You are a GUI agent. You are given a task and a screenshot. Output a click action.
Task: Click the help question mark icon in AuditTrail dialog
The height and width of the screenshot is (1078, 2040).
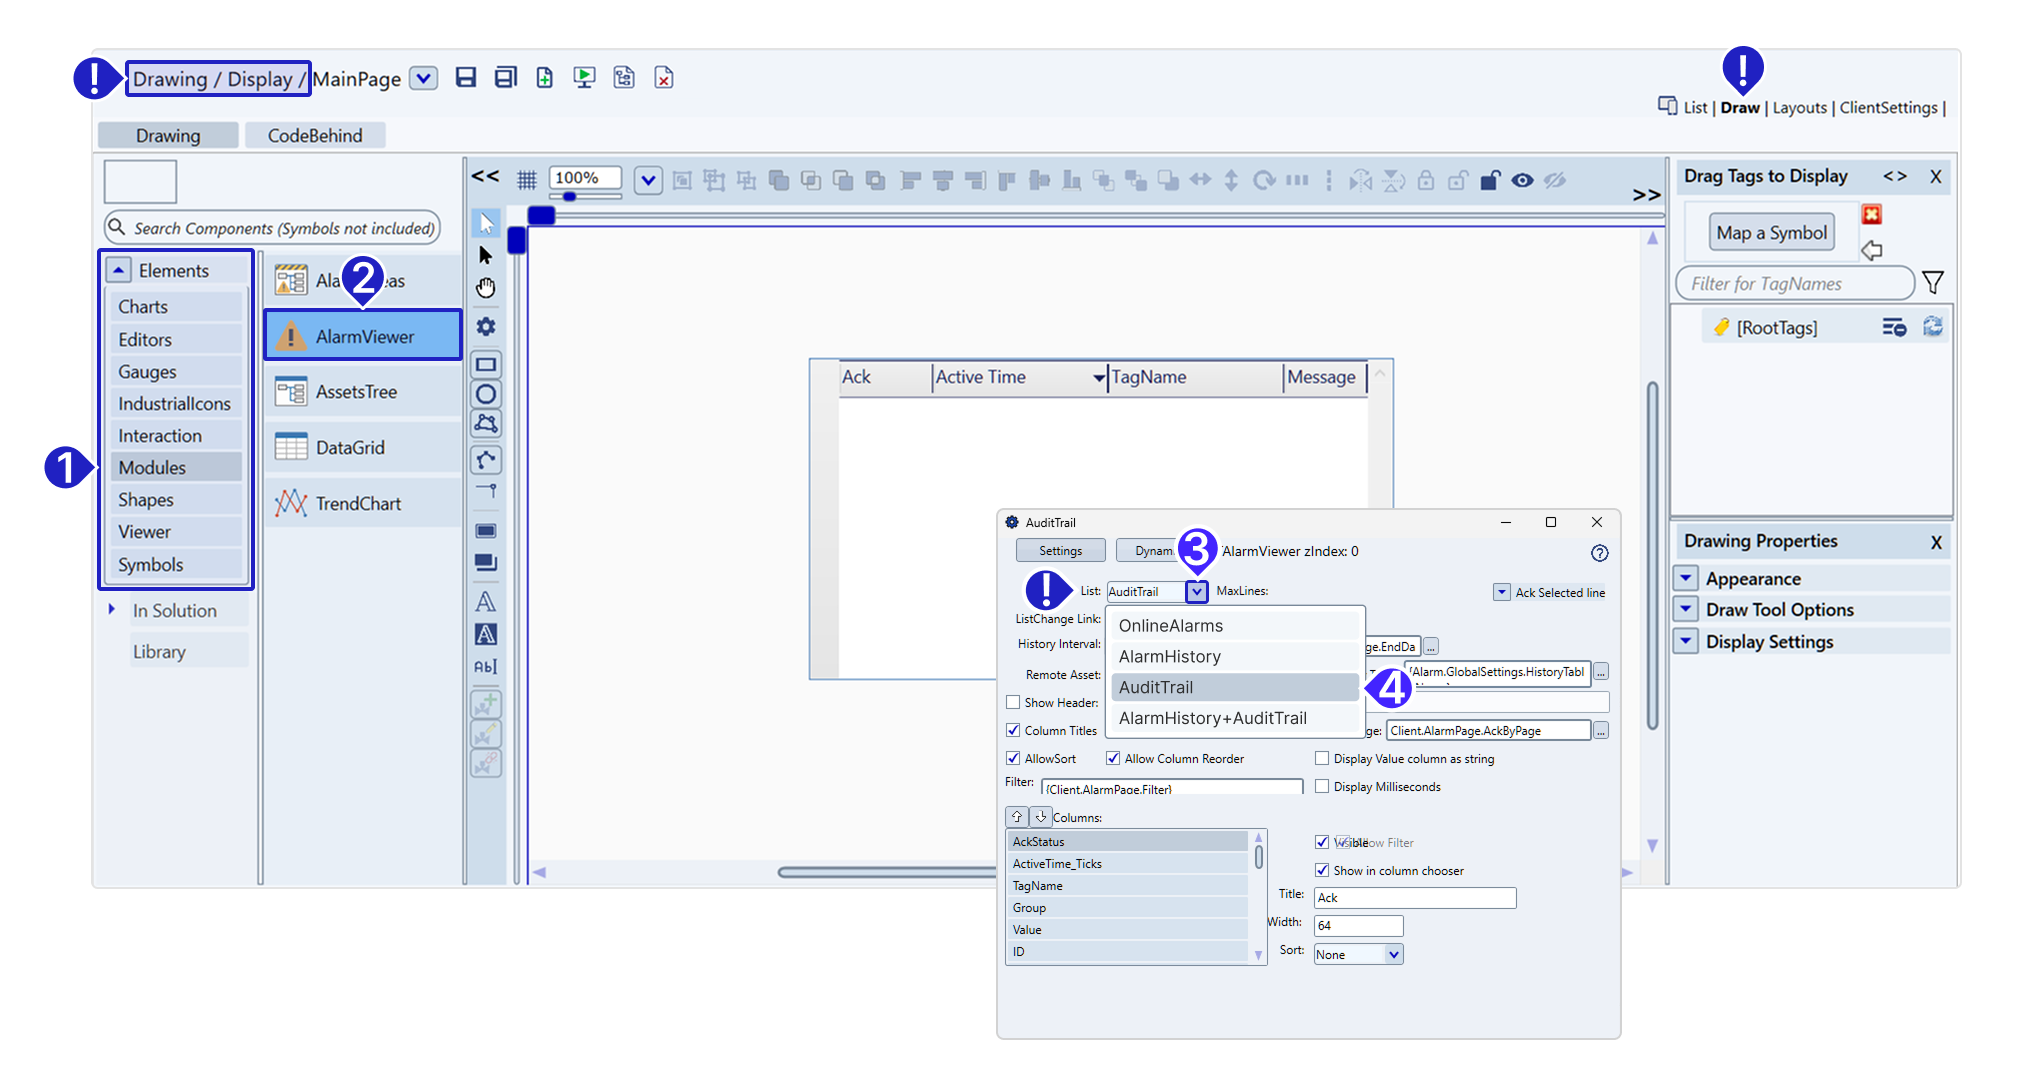point(1599,553)
